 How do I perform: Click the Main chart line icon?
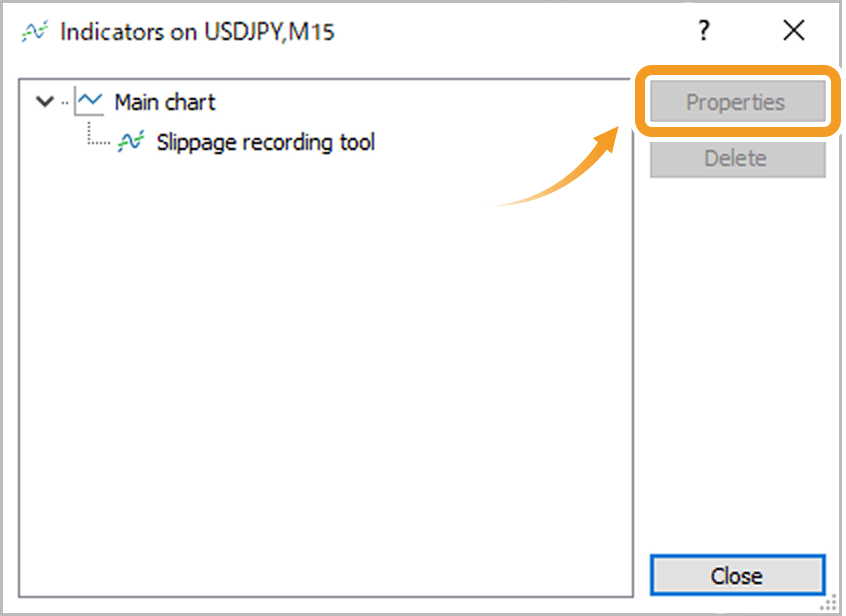tap(91, 101)
